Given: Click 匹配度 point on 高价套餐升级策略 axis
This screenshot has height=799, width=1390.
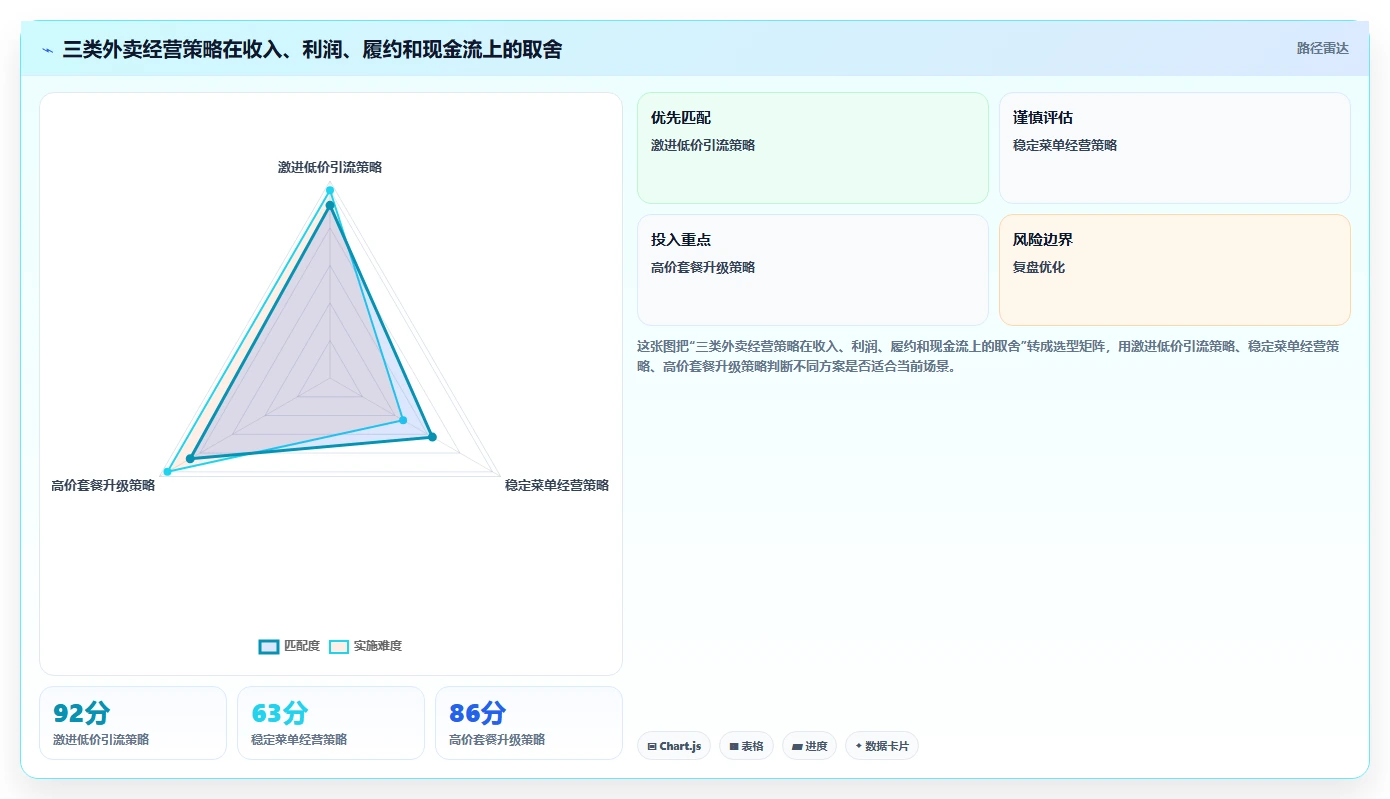Looking at the screenshot, I should click(x=190, y=459).
